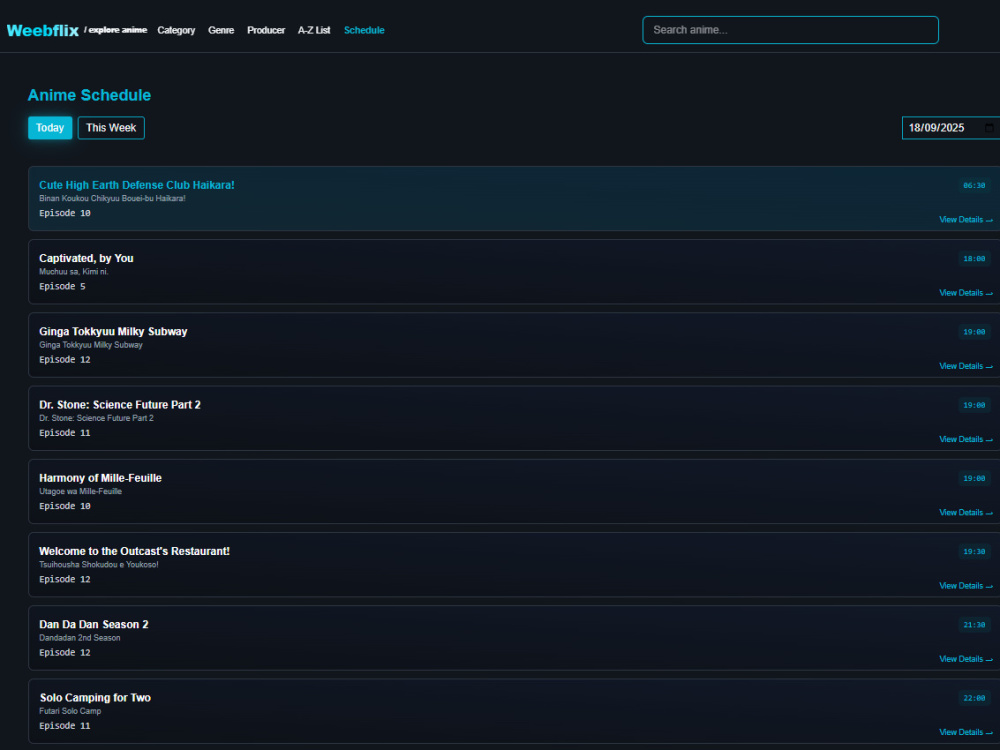
Task: Click Binan Koukou Chikyuu Bouei-bu Haikara! subtitle
Action: click(112, 198)
